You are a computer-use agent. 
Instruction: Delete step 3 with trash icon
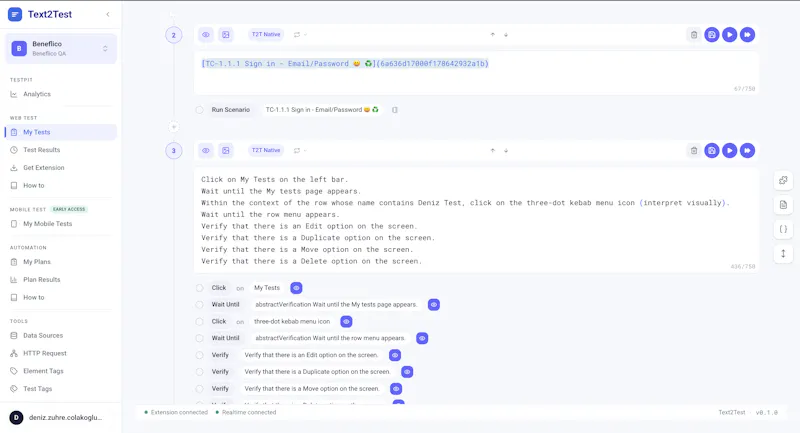[x=694, y=150]
